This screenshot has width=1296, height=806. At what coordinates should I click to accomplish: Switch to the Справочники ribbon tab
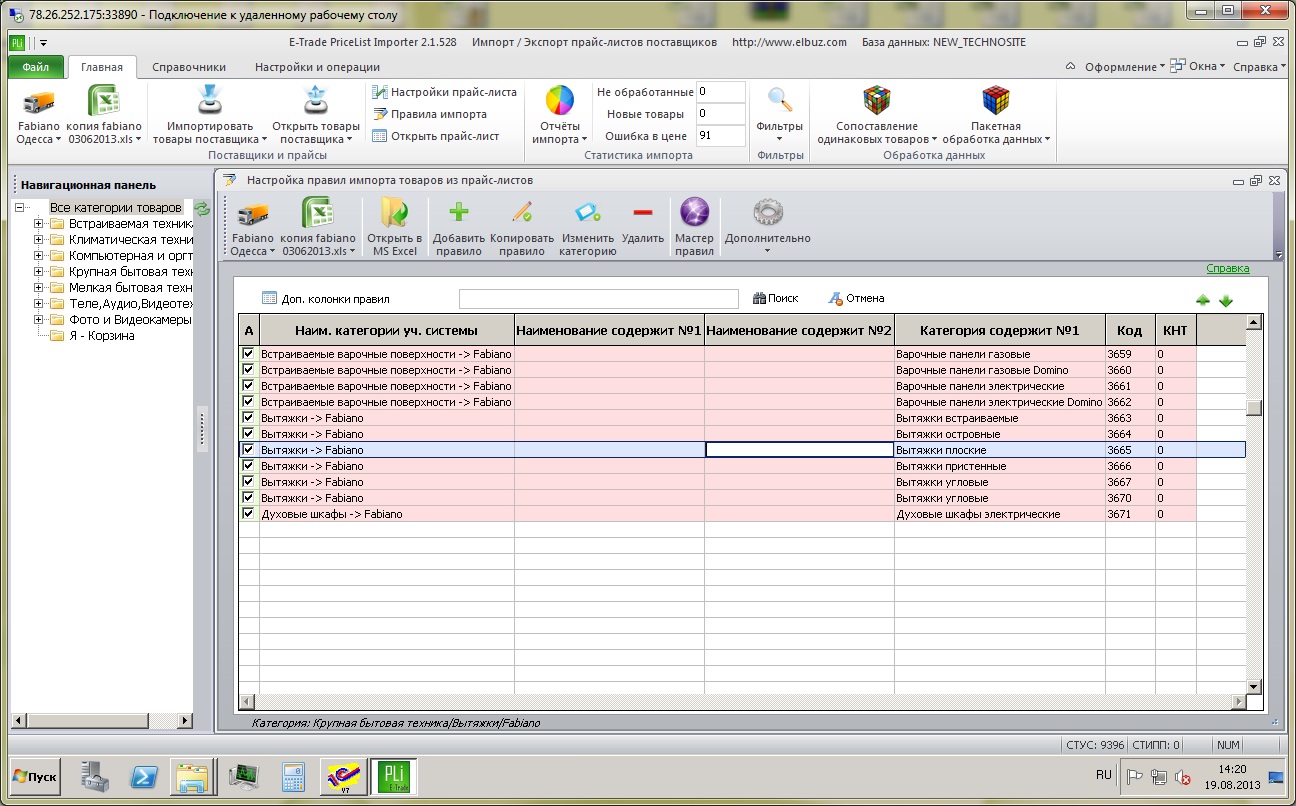(x=189, y=68)
